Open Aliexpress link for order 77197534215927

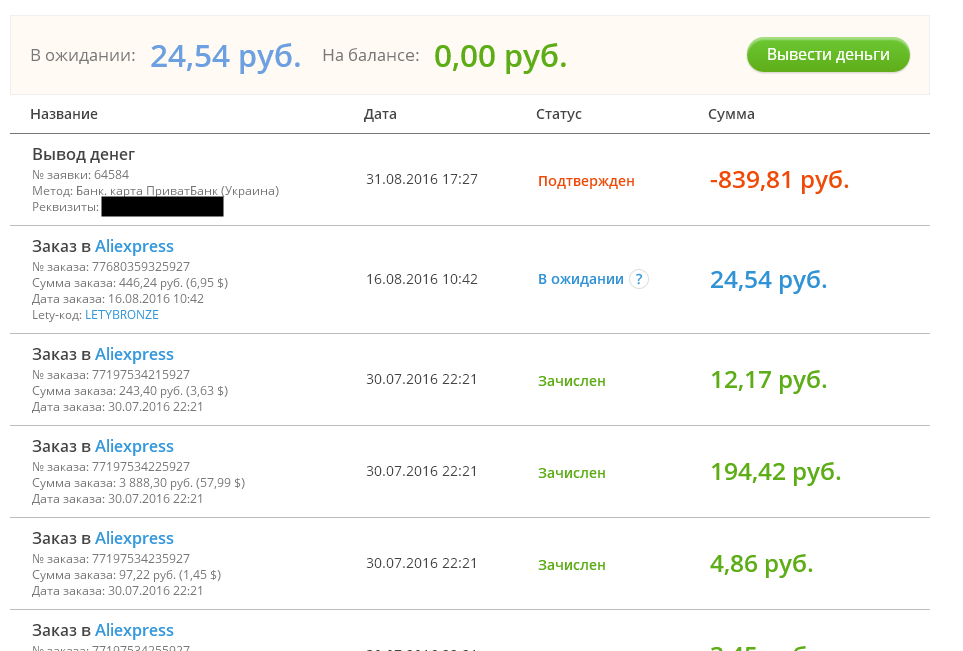tap(134, 355)
